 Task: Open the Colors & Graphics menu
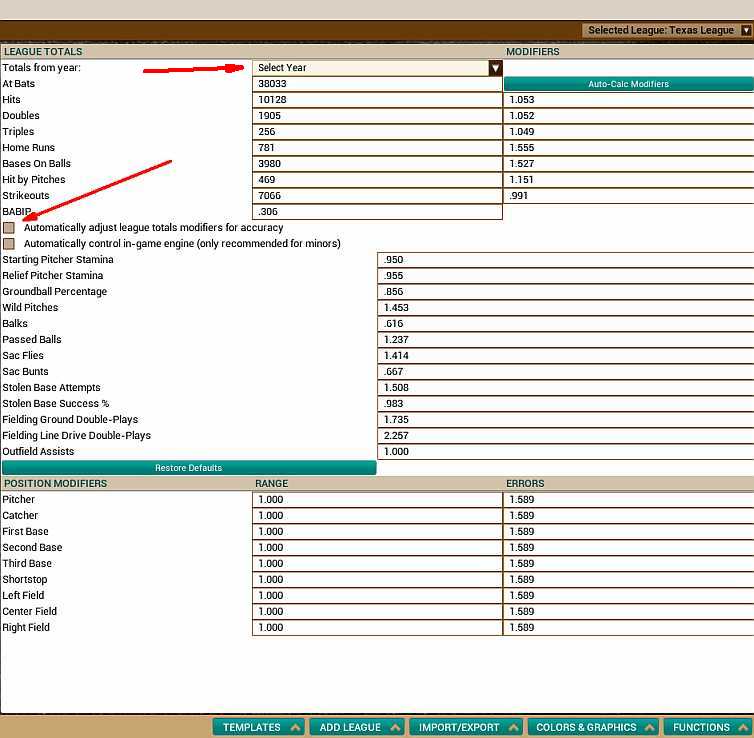pos(594,727)
